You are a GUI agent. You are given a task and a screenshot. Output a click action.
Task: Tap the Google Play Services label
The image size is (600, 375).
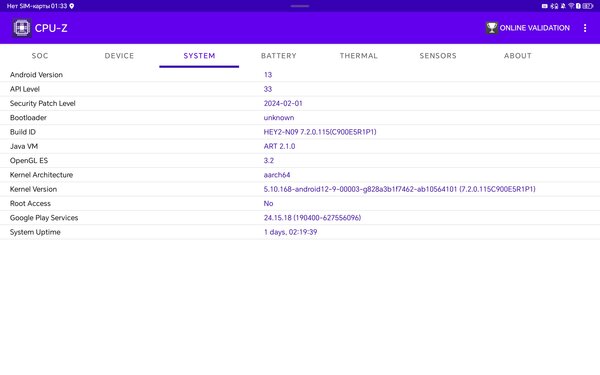(44, 218)
